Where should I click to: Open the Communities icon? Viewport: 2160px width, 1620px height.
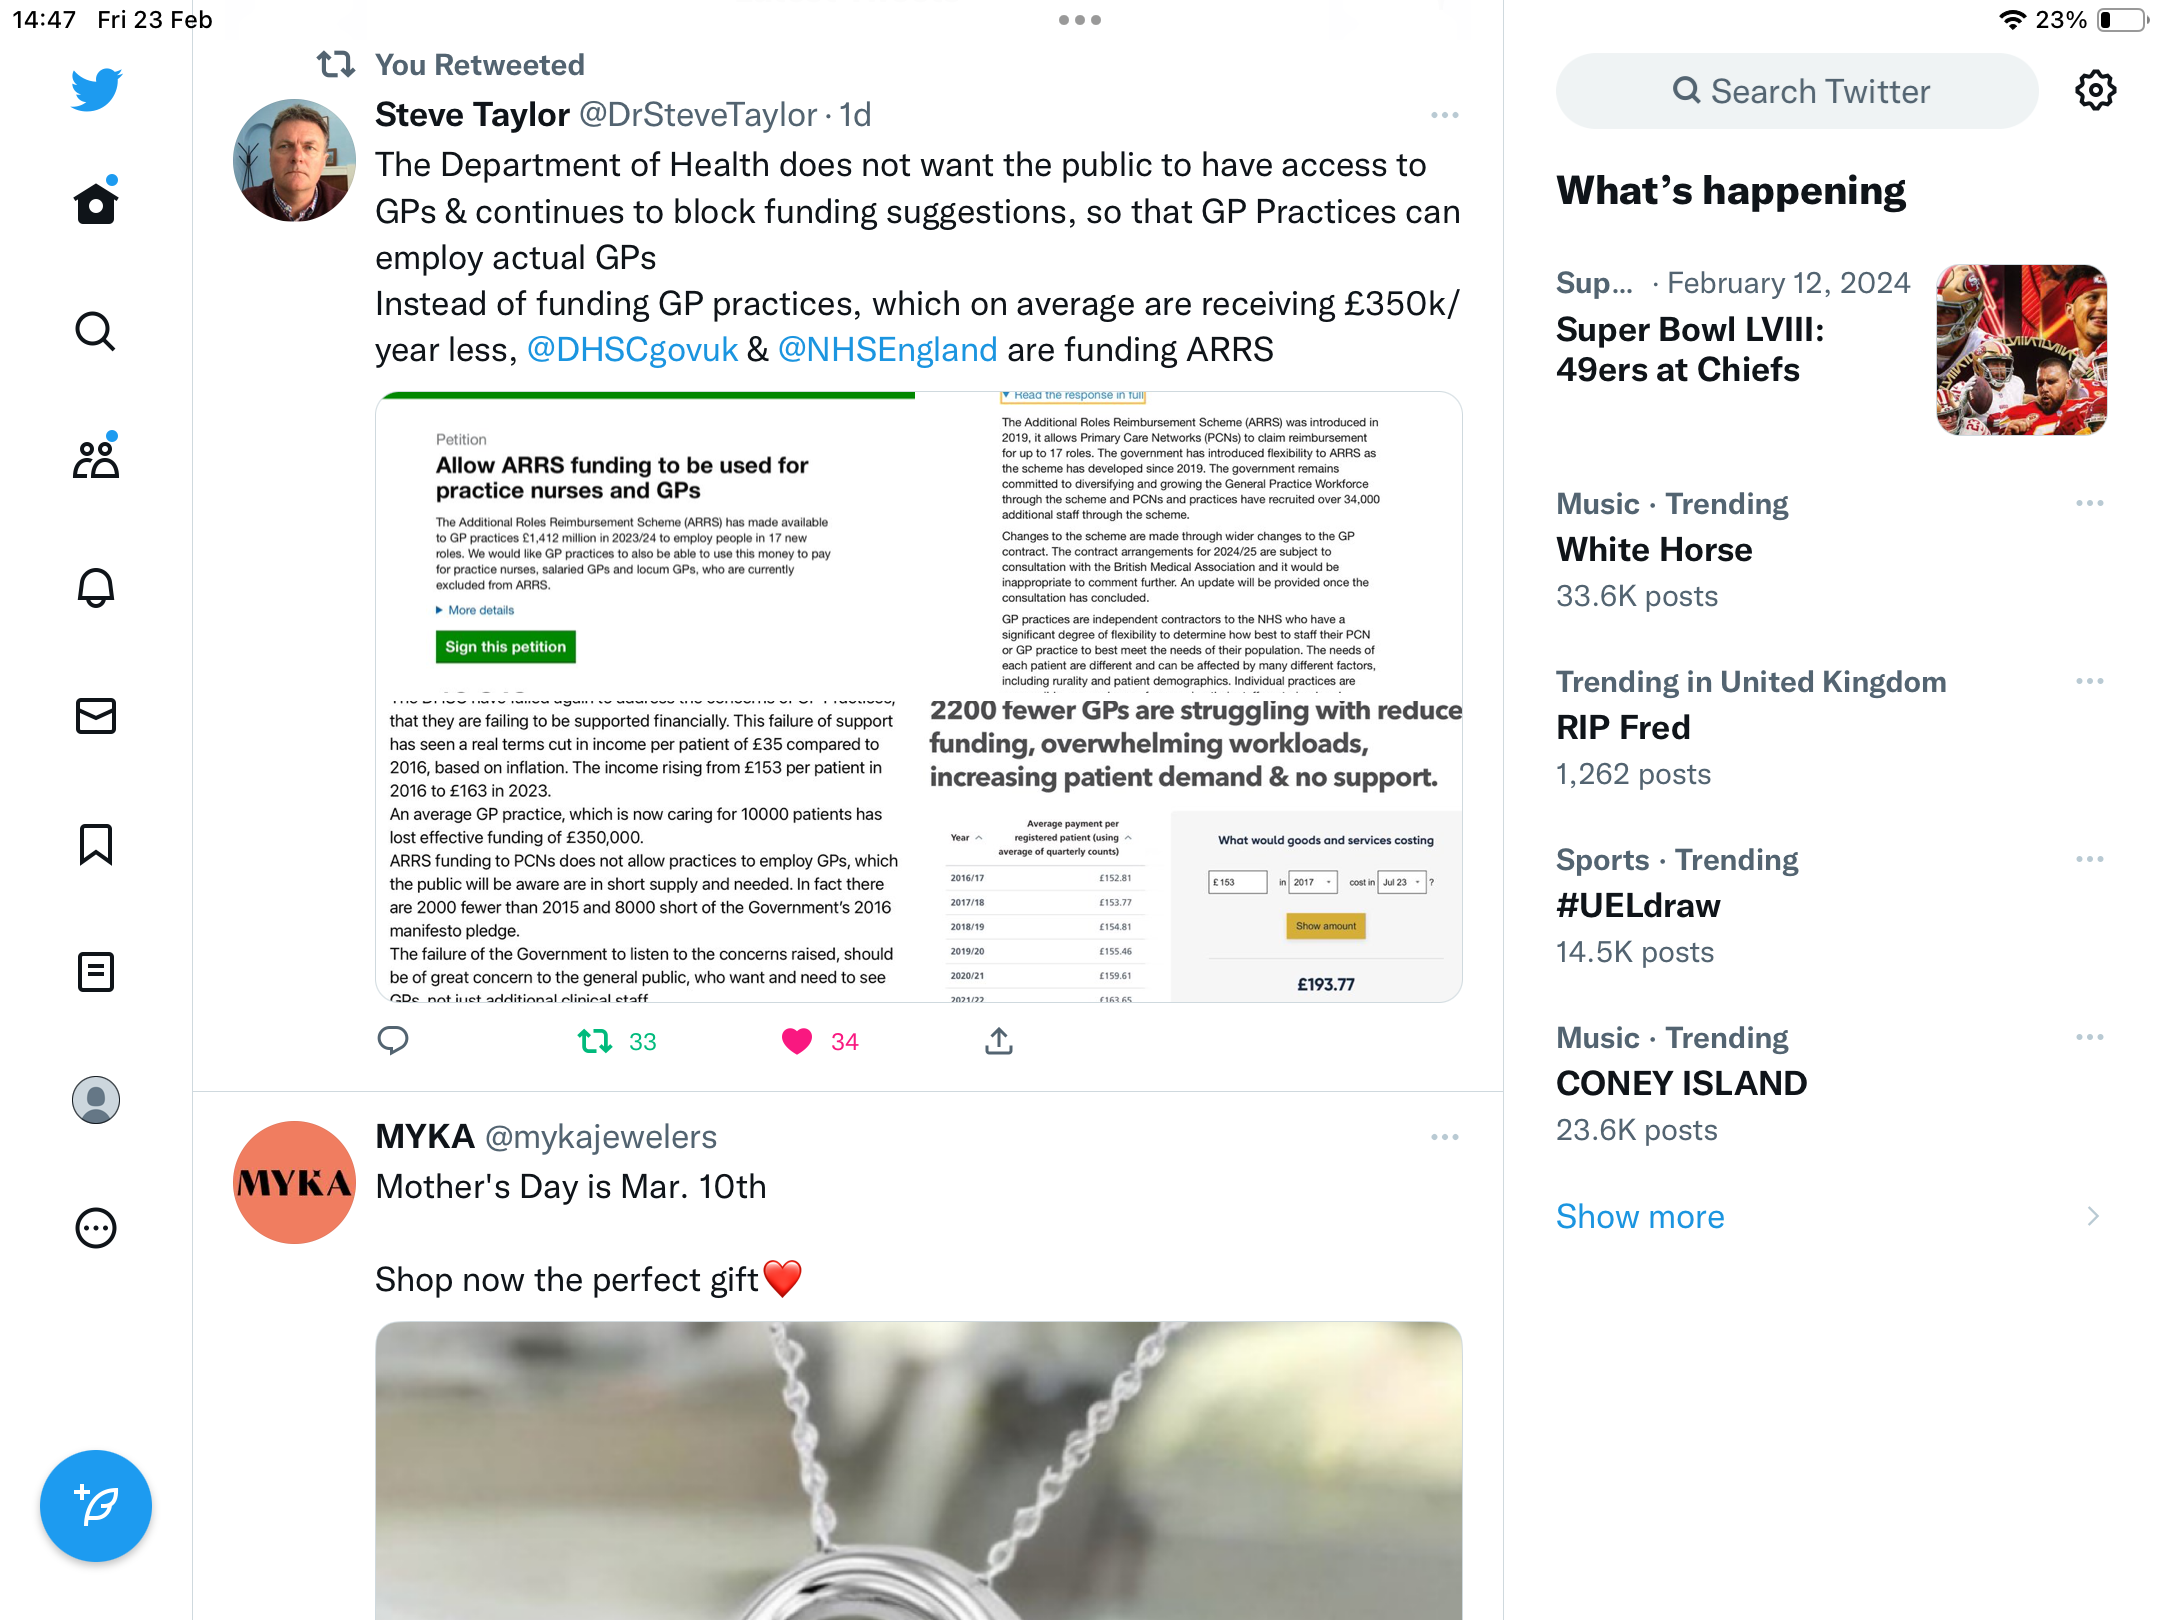point(96,458)
